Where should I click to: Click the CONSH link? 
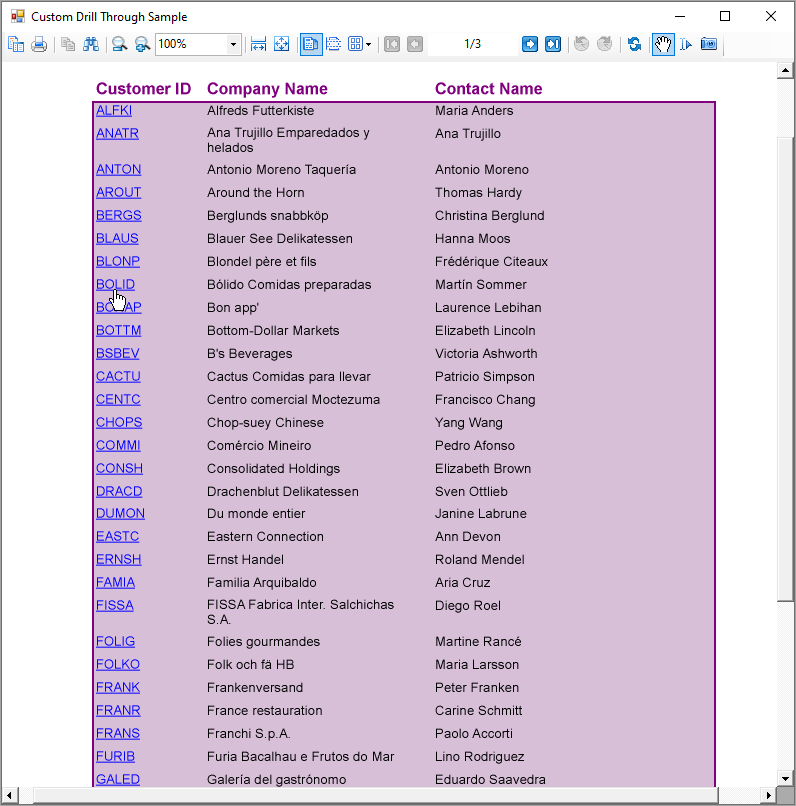120,468
